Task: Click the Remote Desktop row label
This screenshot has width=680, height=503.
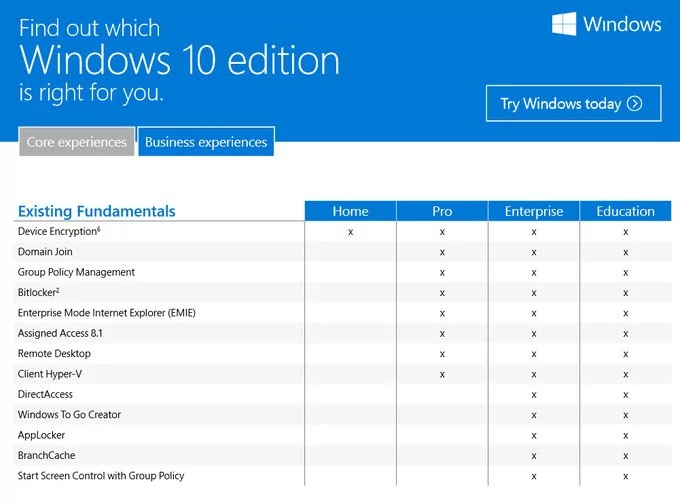Action: point(54,353)
